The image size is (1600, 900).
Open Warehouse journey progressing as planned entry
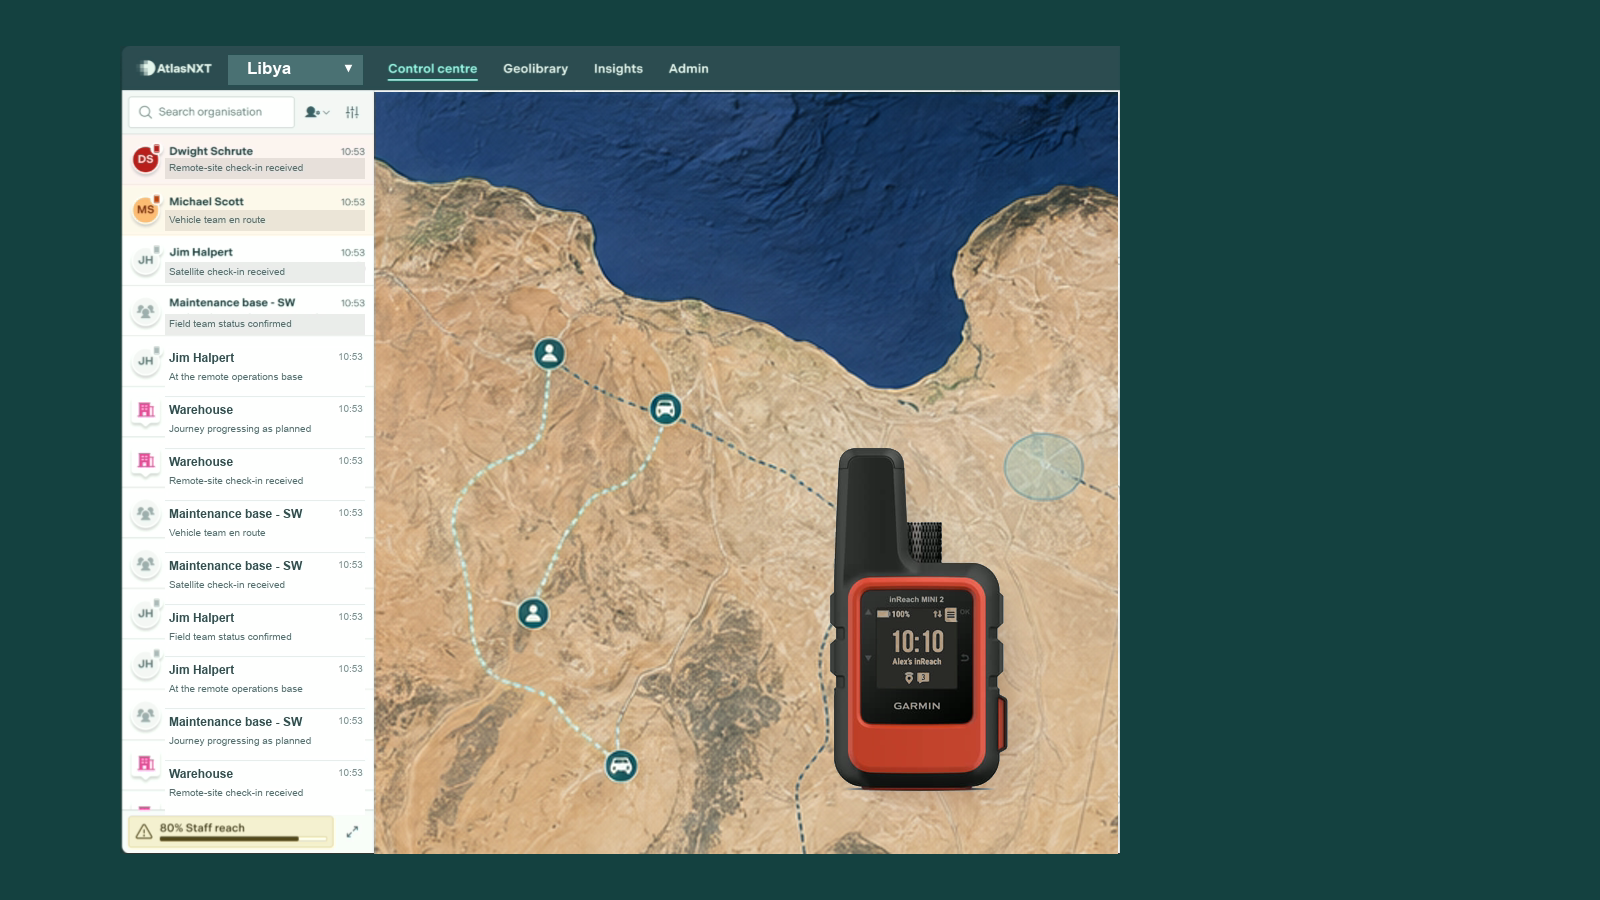pyautogui.click(x=248, y=419)
